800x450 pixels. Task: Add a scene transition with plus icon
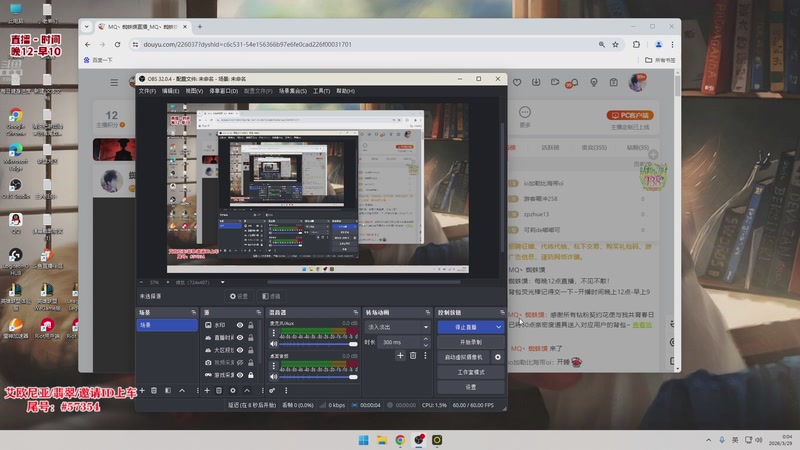tap(400, 356)
